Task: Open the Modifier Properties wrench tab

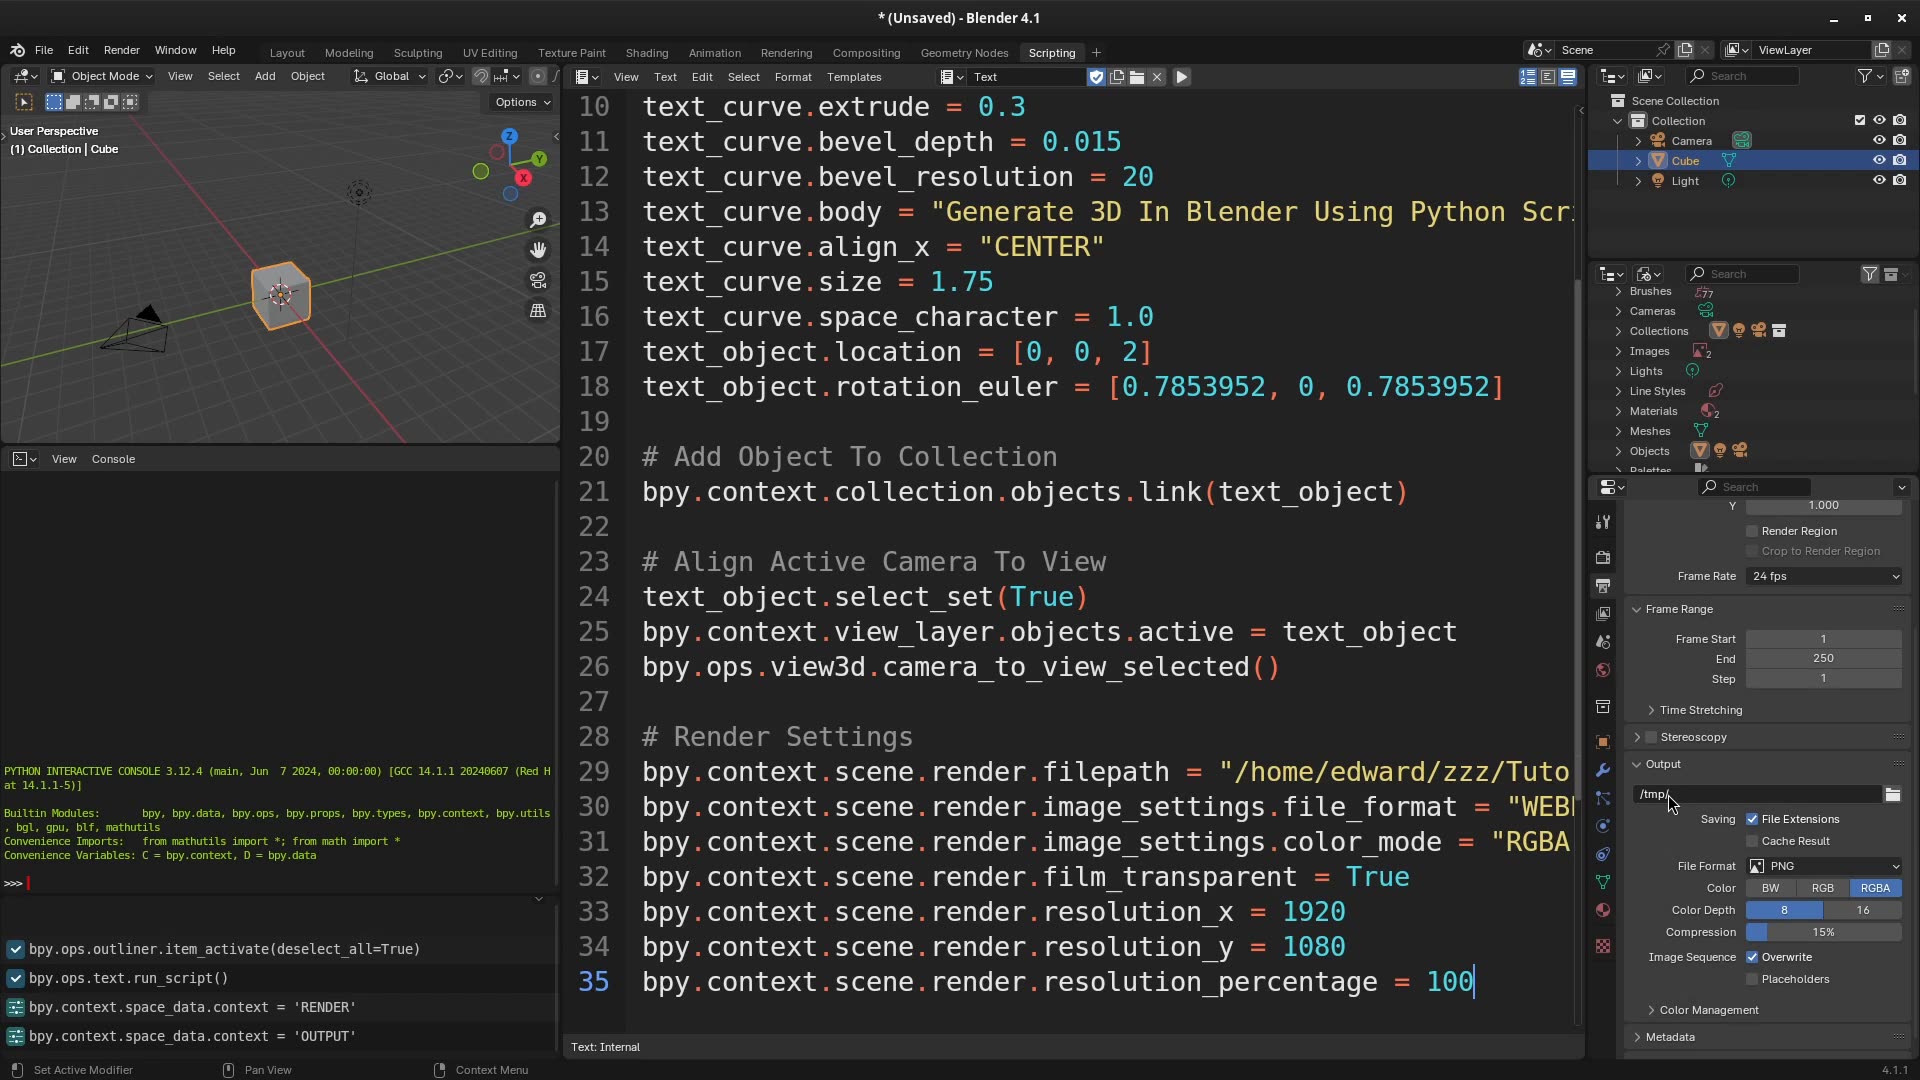Action: point(1602,771)
